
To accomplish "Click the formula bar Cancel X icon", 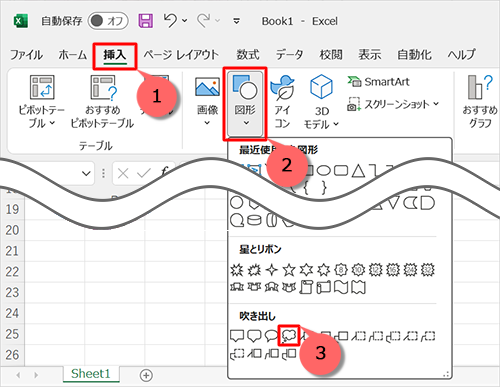I will (x=123, y=173).
